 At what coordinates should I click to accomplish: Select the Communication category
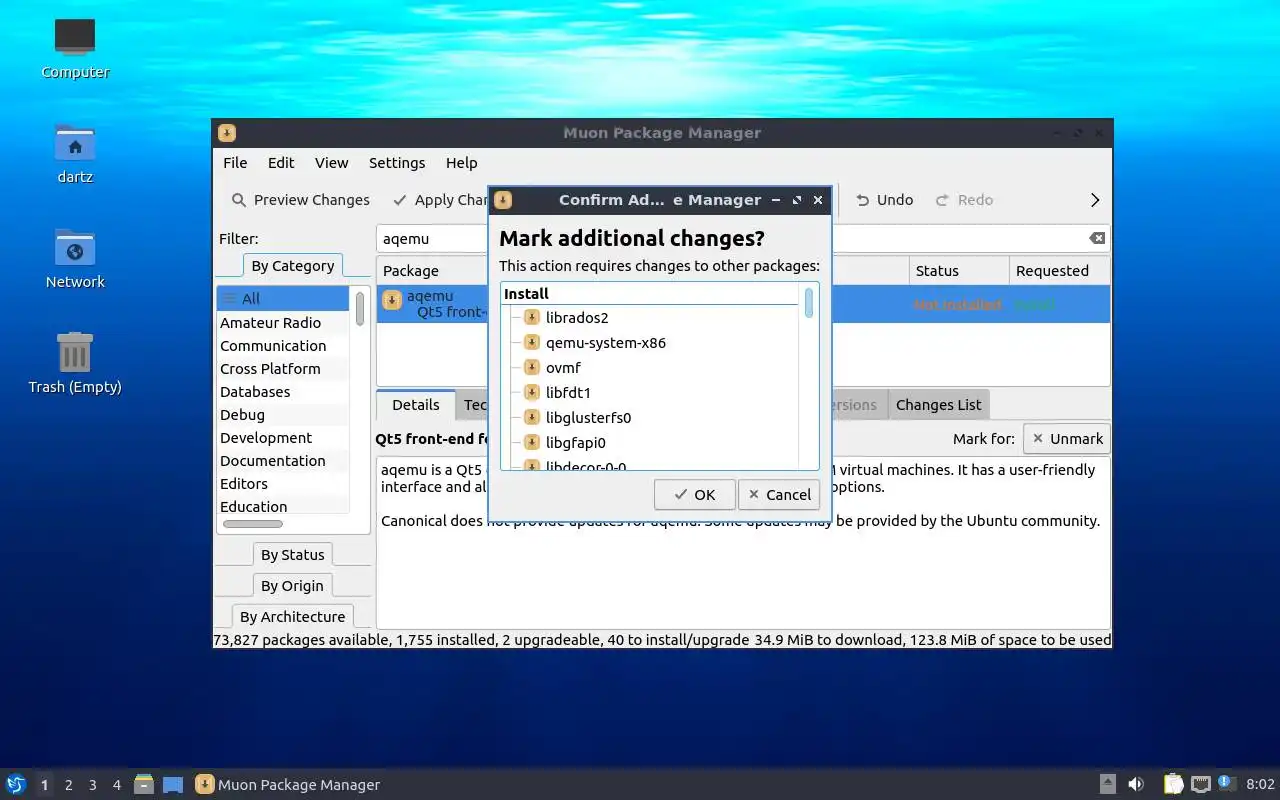pos(283,346)
